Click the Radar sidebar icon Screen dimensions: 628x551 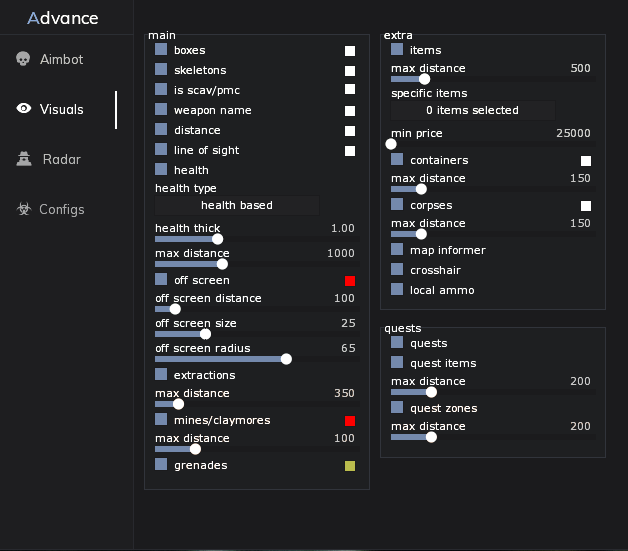tap(24, 159)
